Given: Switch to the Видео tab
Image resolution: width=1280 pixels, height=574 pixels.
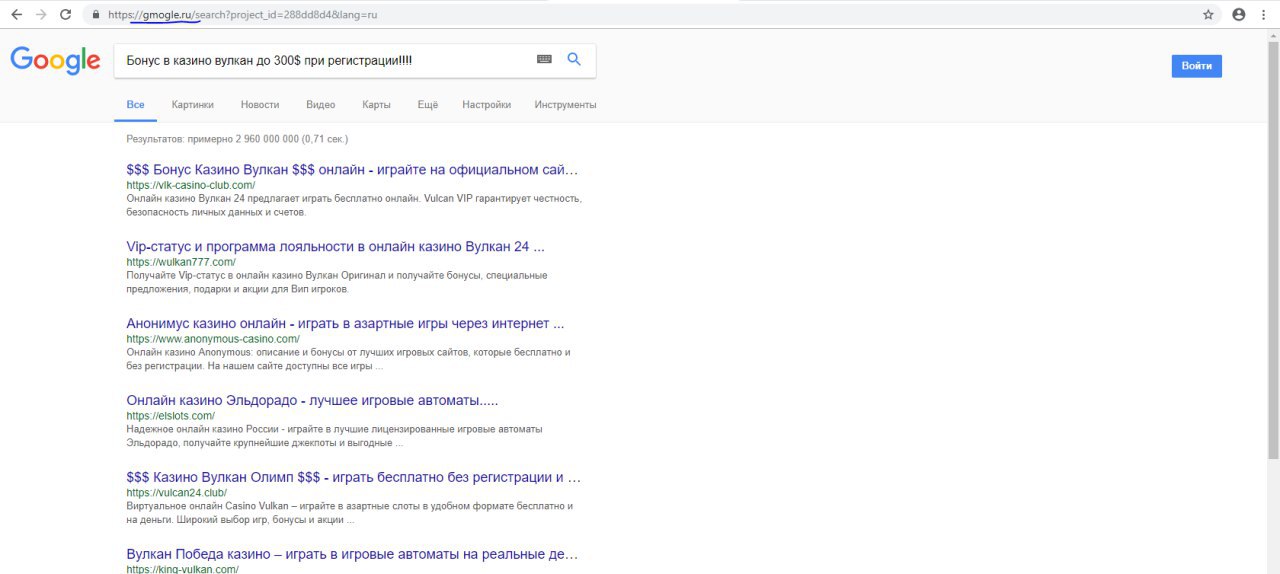Looking at the screenshot, I should click(x=320, y=104).
